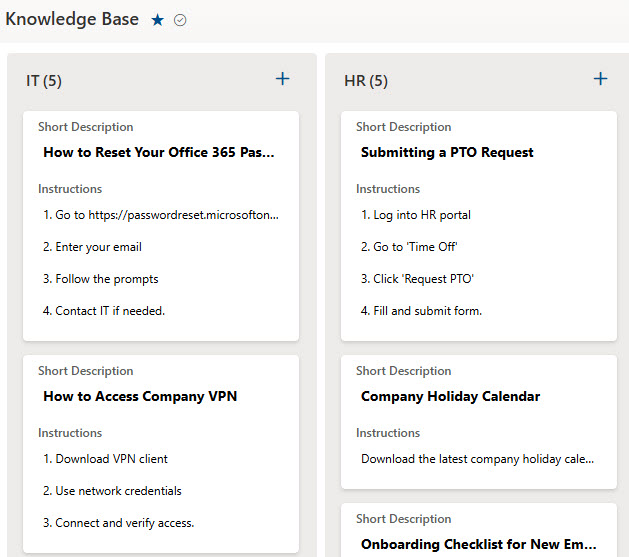629x557 pixels.
Task: Open Submitting a PTO Request card
Action: 479,226
